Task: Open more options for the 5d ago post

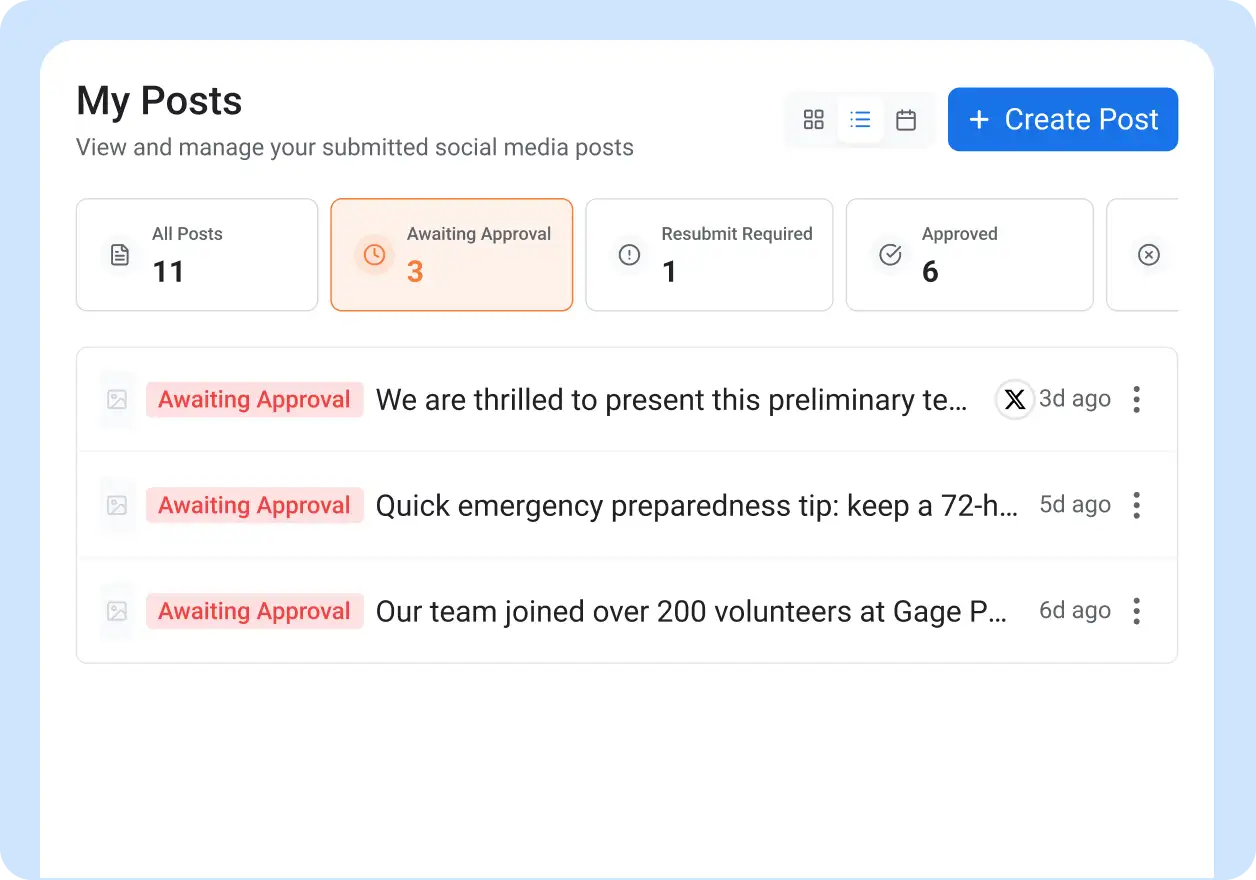Action: tap(1136, 505)
